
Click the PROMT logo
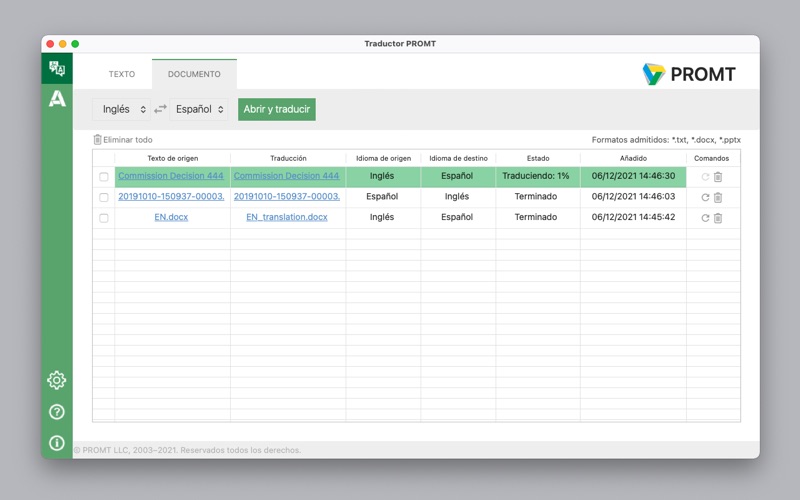click(689, 74)
